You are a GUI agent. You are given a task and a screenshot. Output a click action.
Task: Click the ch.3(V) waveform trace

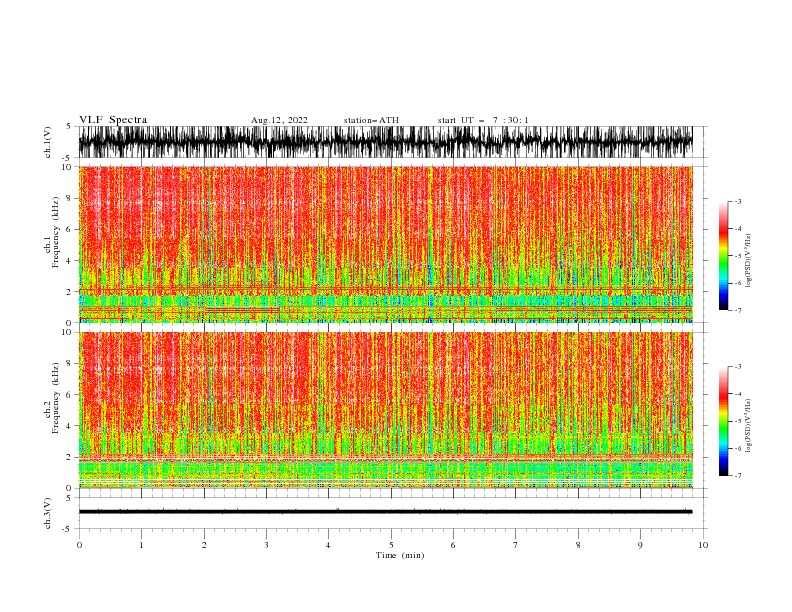(x=385, y=512)
